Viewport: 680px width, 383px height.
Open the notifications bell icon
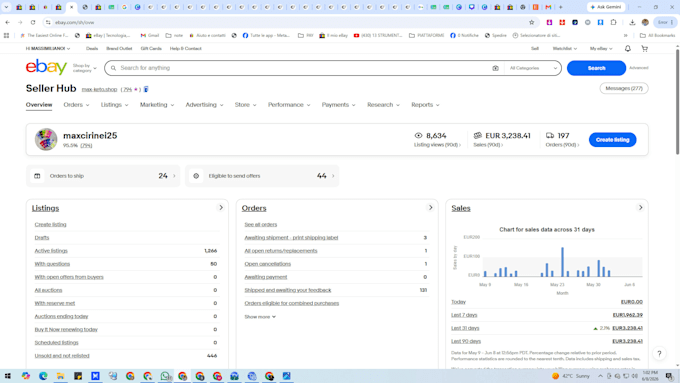[628, 49]
